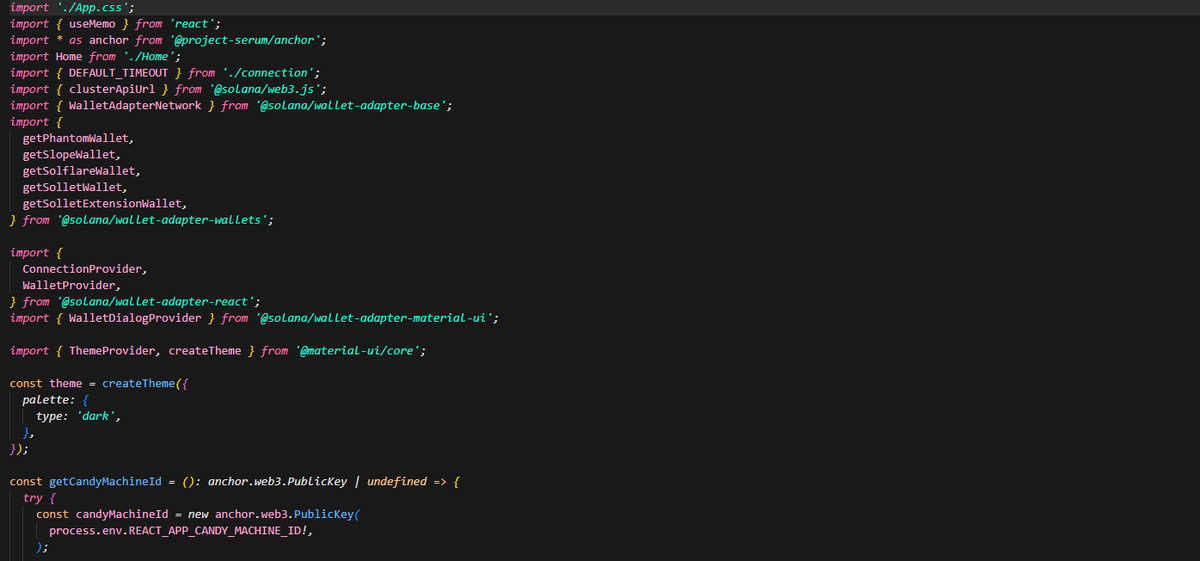Click the '@solana/wallet-adapter-react' string
The width and height of the screenshot is (1200, 561).
click(x=155, y=301)
